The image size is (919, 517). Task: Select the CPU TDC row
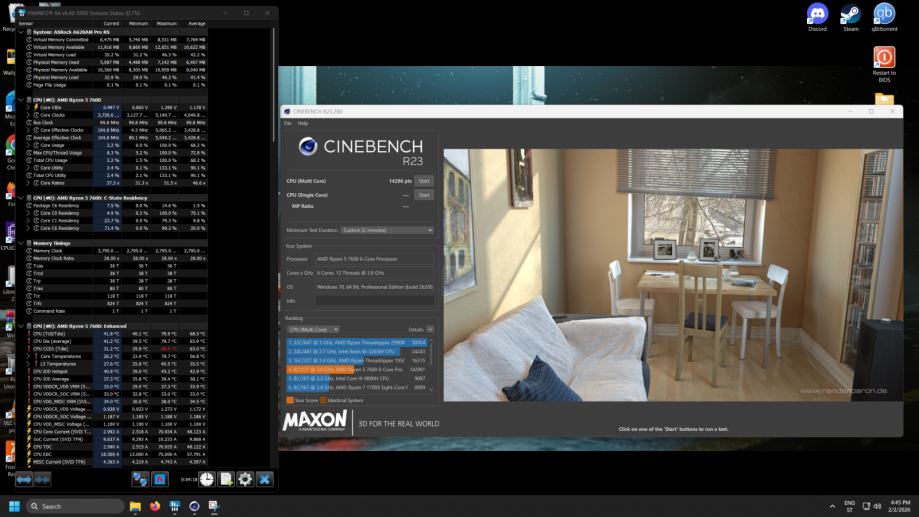116,447
